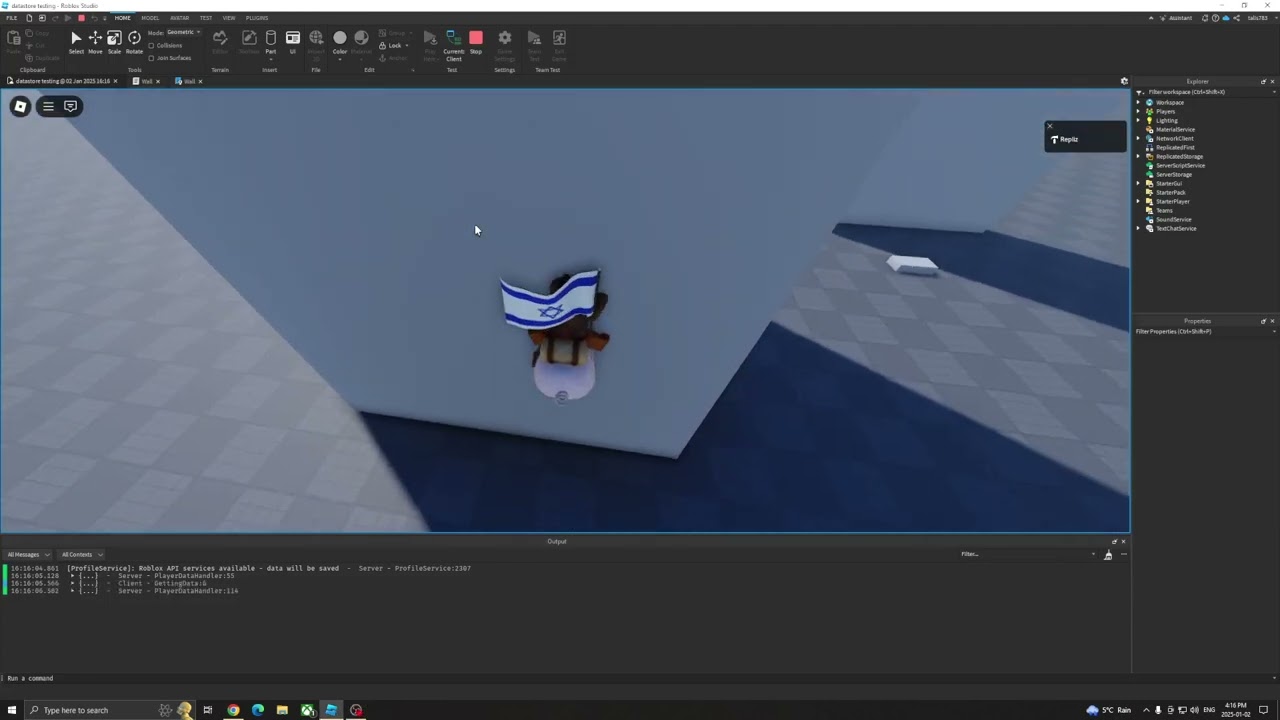
Task: Open the Roblox menu in the game viewport
Action: (20, 106)
